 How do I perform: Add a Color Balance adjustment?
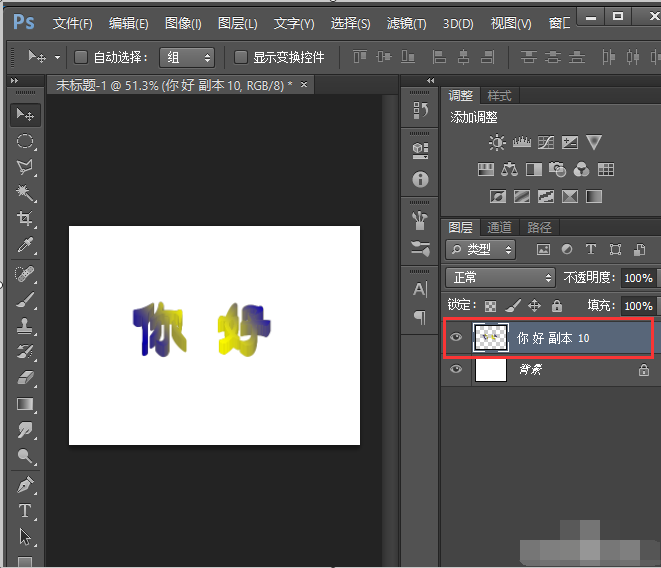[510, 170]
